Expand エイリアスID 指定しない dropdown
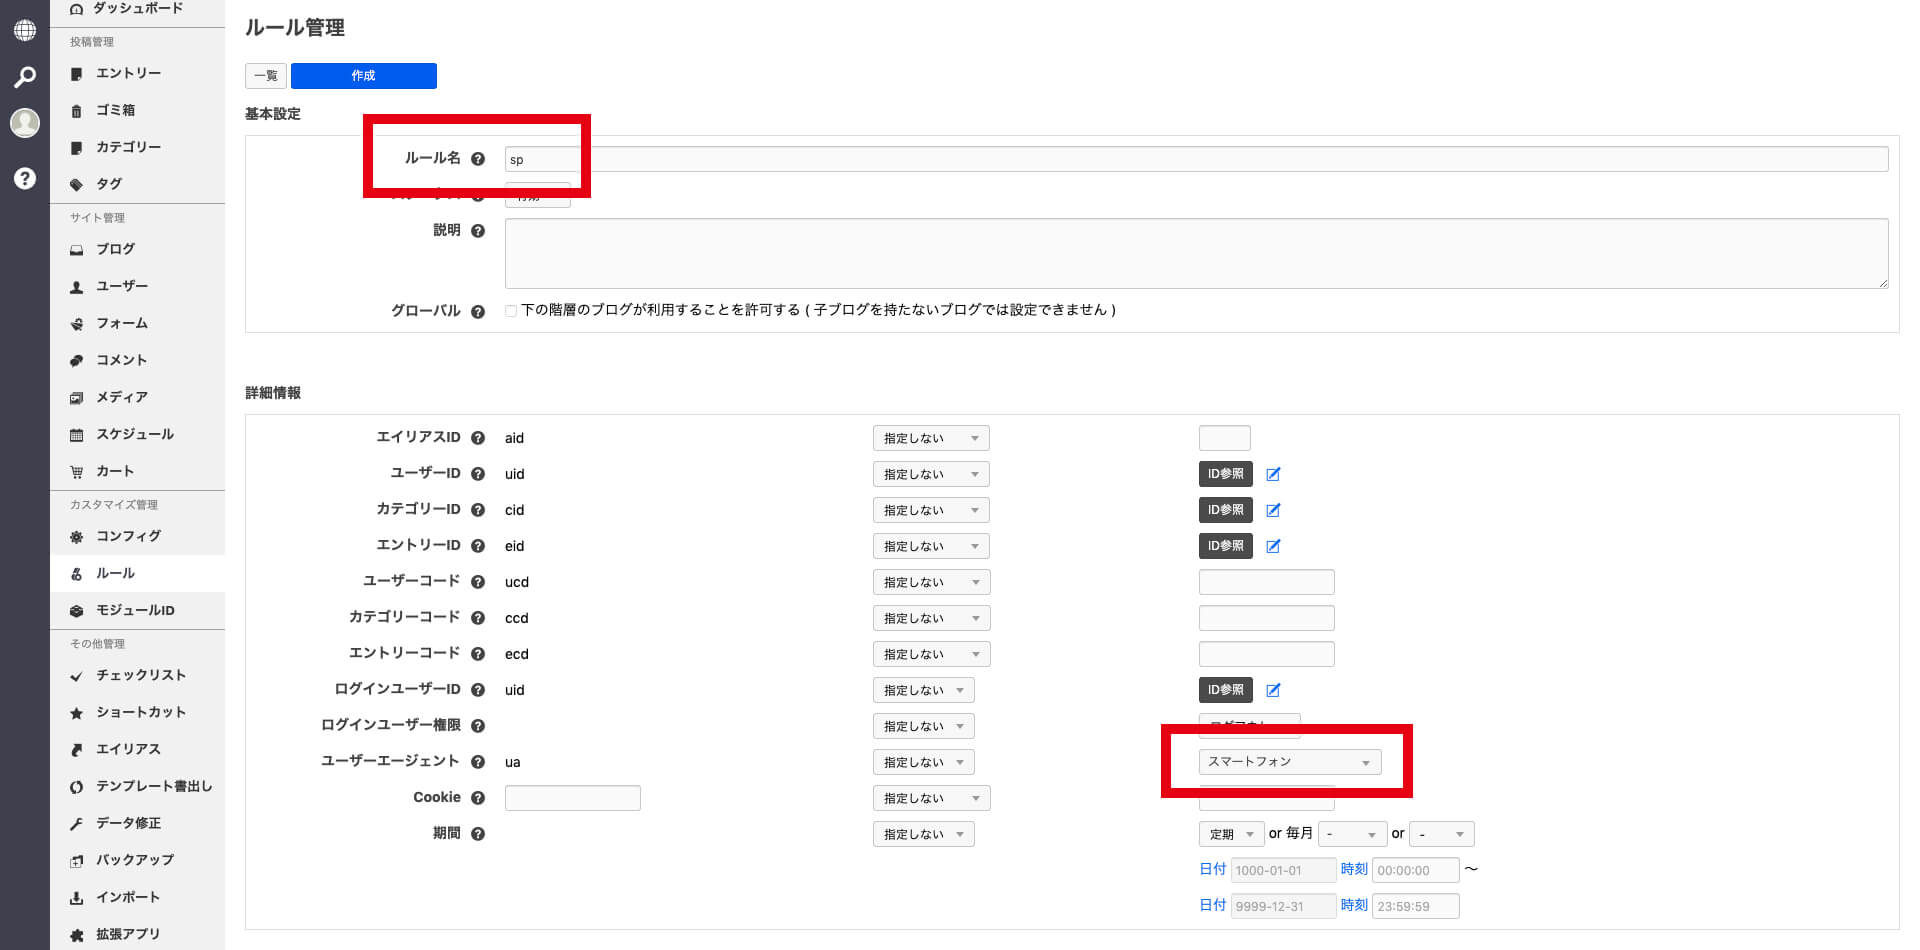 click(930, 438)
